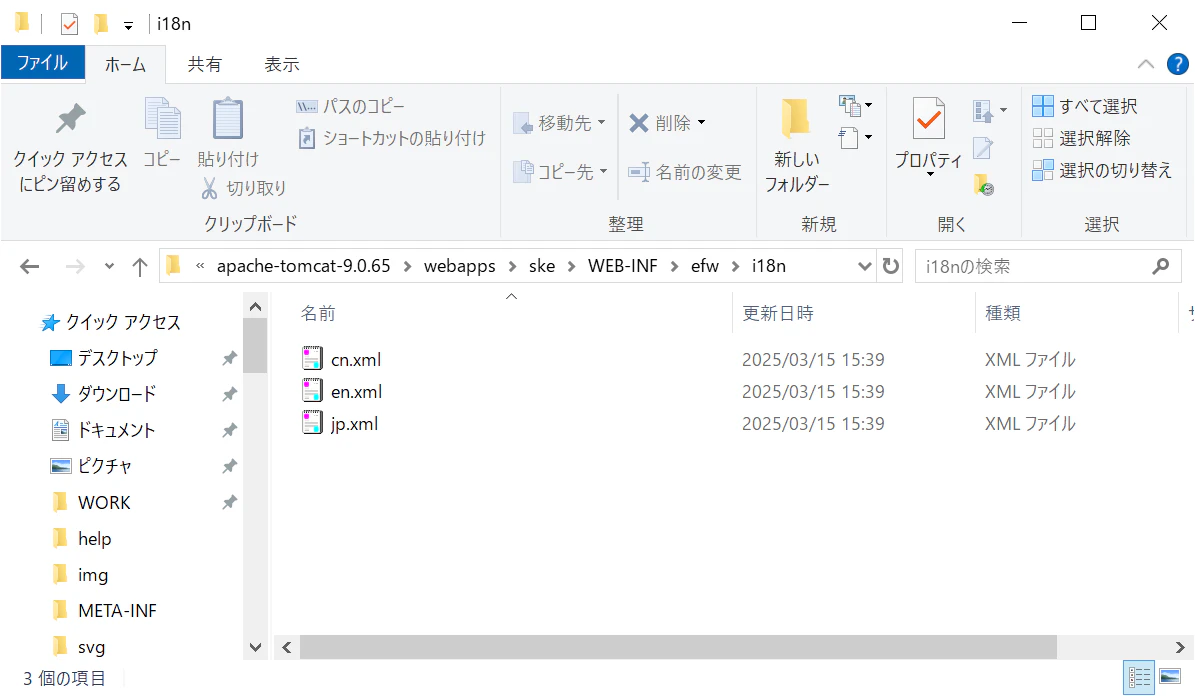Click すべて選択 to select all
Screen dimensions: 1195x696
click(x=1085, y=106)
